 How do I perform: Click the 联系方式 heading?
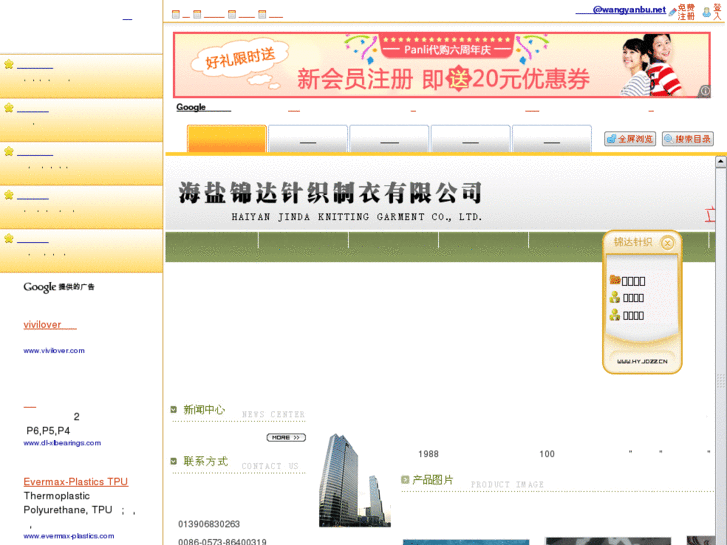(x=205, y=461)
